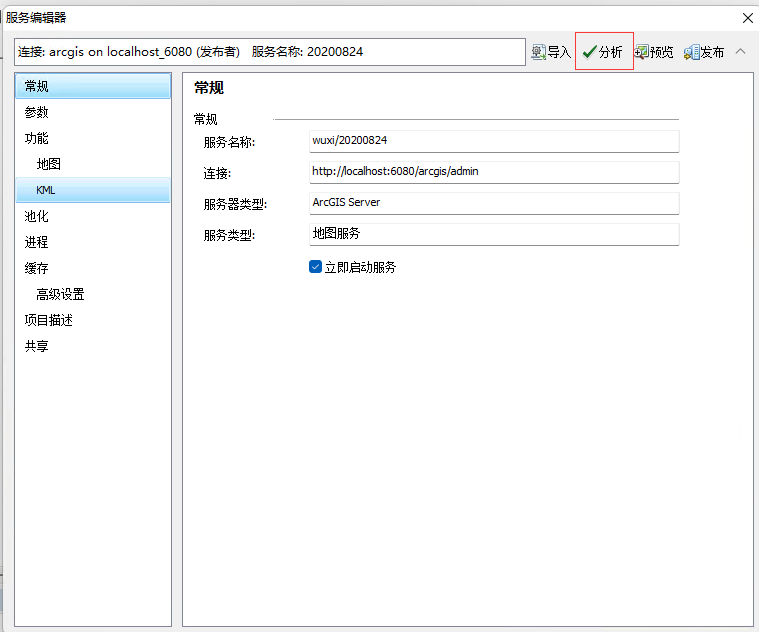The height and width of the screenshot is (632, 759).
Task: Select the 共享 page
Action: (x=37, y=347)
